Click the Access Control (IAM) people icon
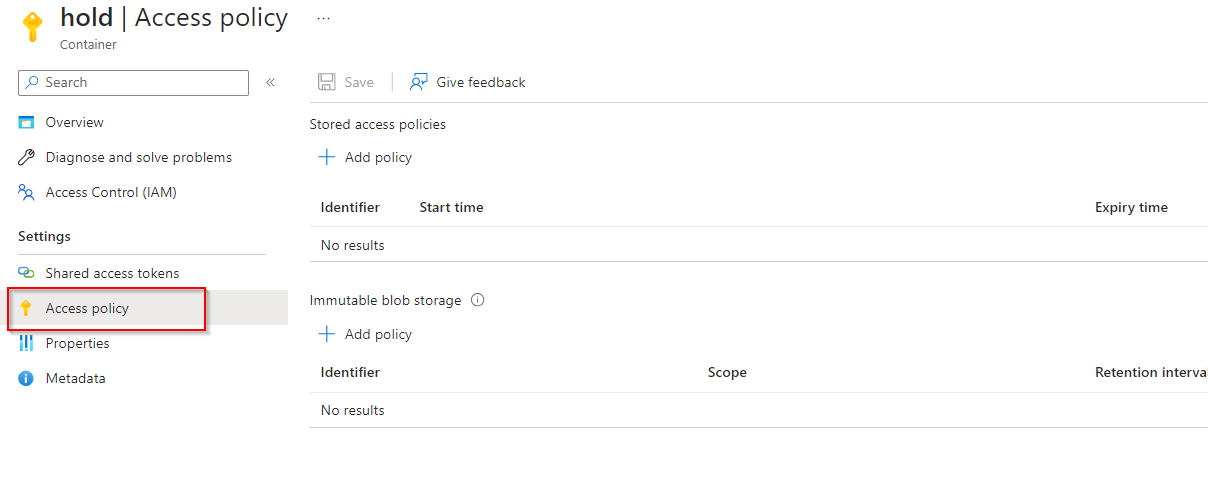The image size is (1208, 490). pyautogui.click(x=27, y=192)
